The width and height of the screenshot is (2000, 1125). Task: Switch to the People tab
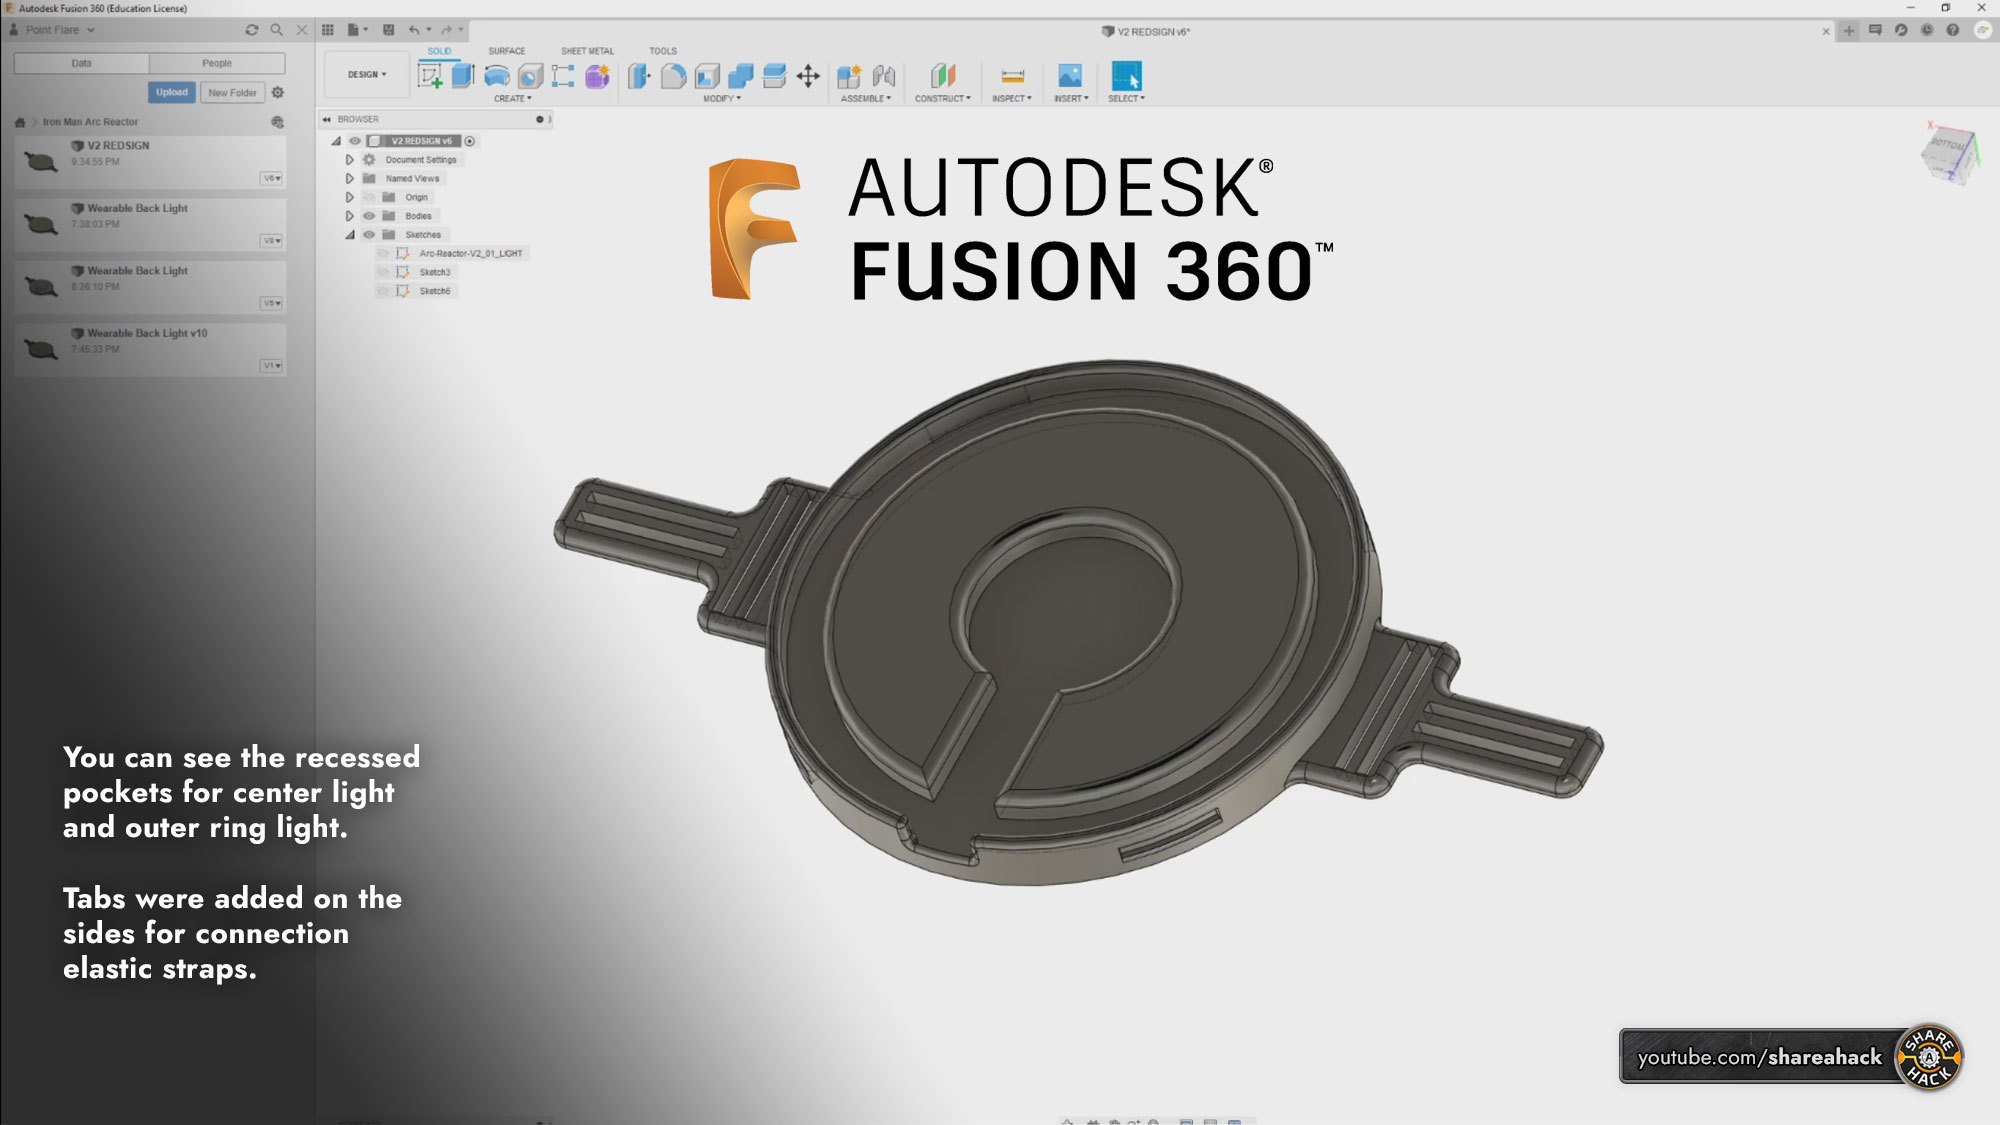click(x=217, y=63)
